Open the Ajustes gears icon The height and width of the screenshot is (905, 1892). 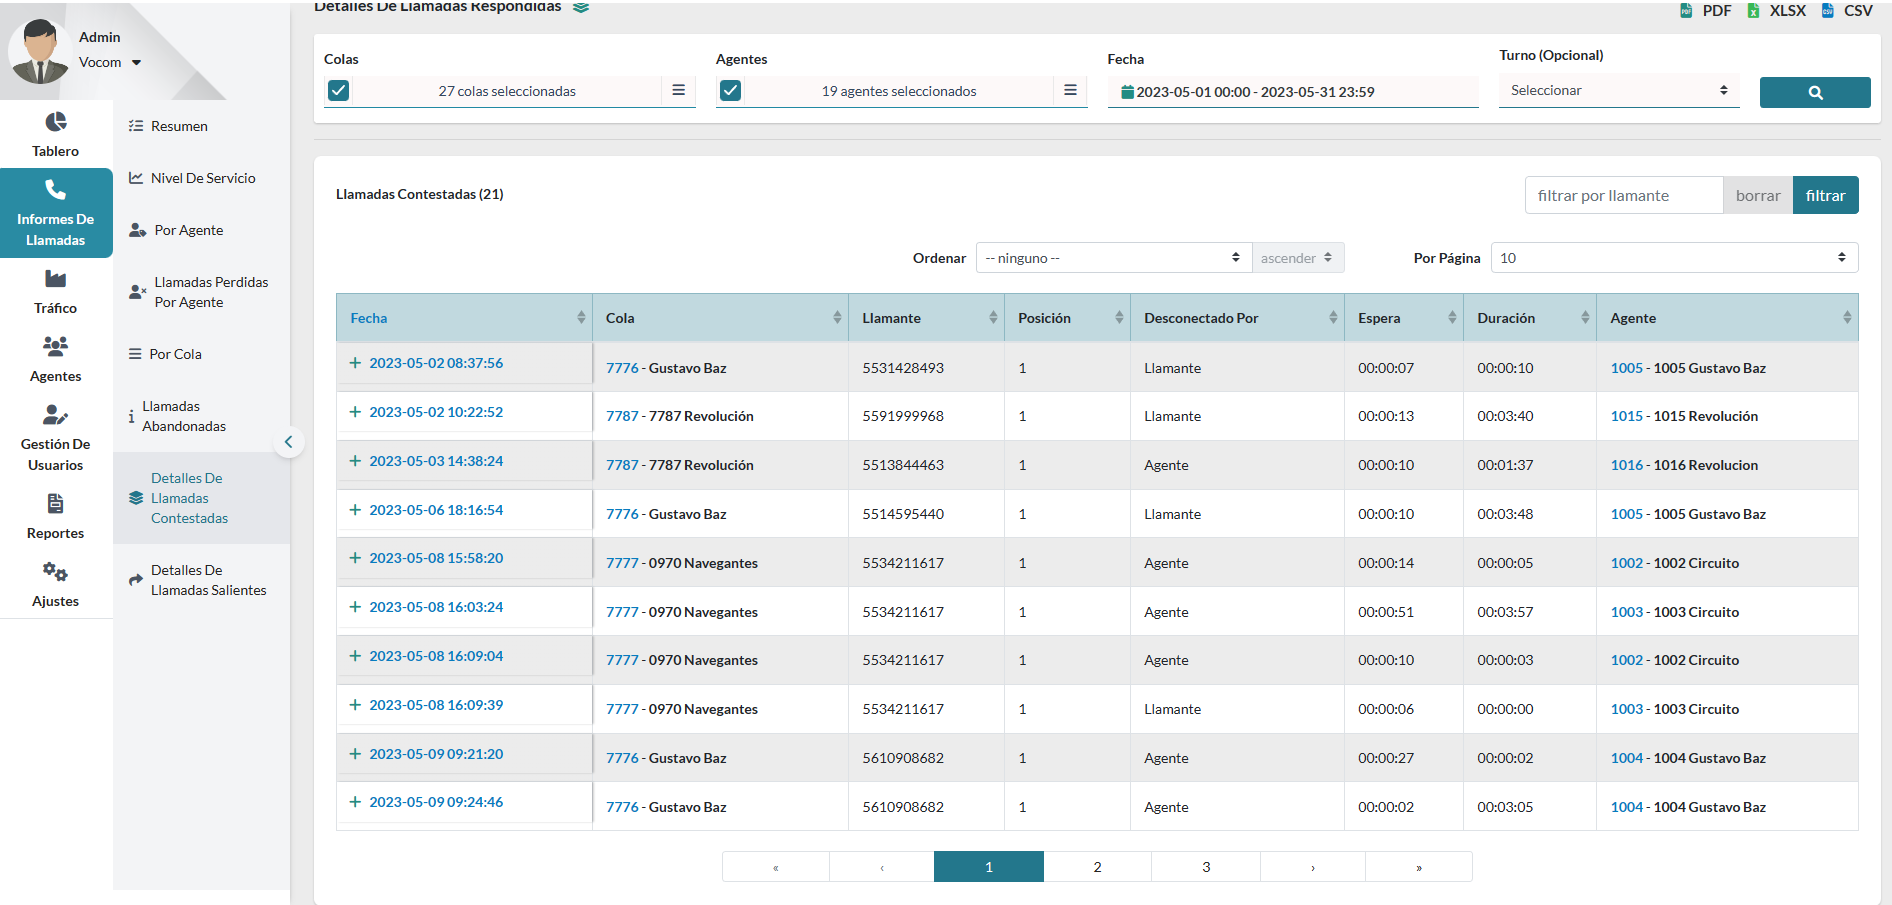pos(56,572)
